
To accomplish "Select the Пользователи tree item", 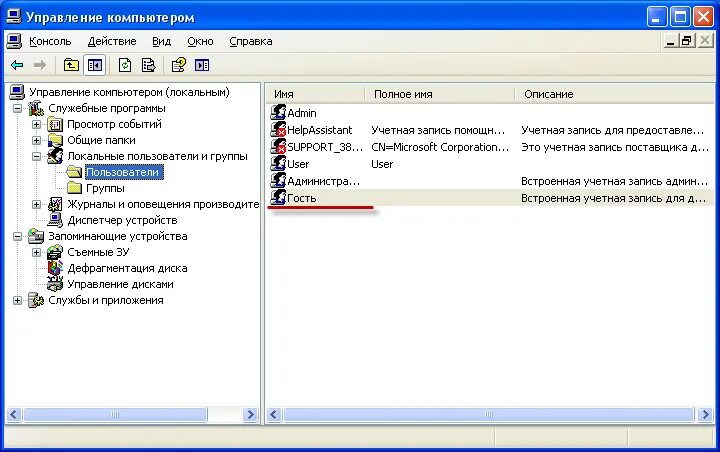I will 124,172.
